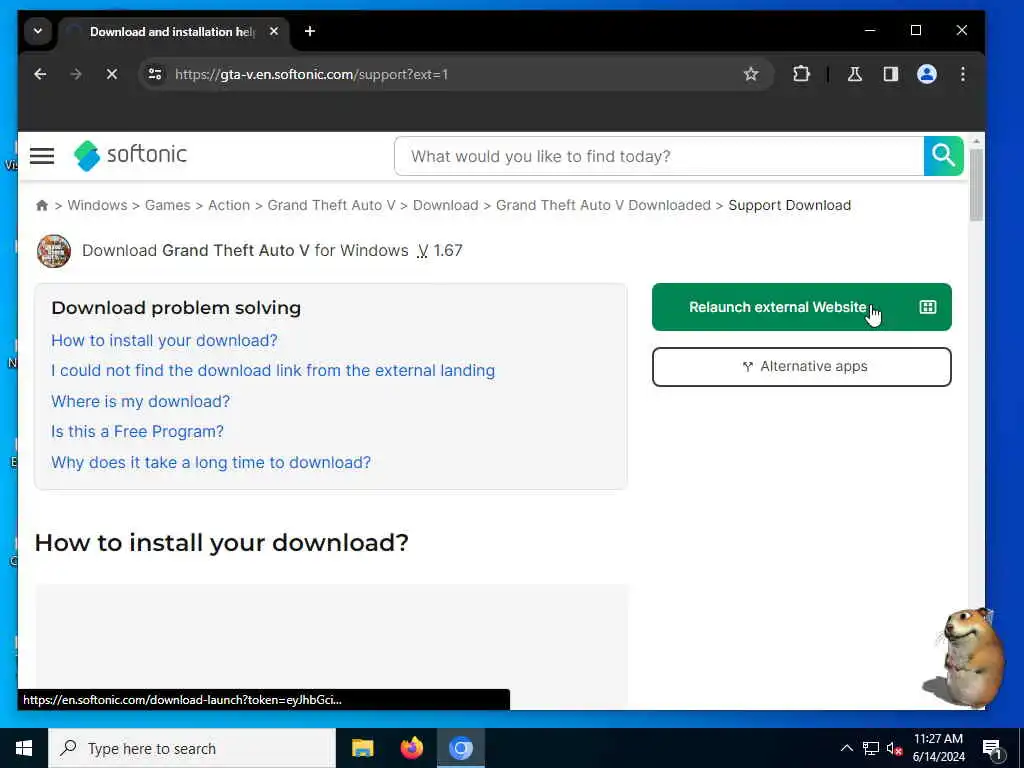Open site information icon in address bar
The width and height of the screenshot is (1024, 768).
coord(155,74)
